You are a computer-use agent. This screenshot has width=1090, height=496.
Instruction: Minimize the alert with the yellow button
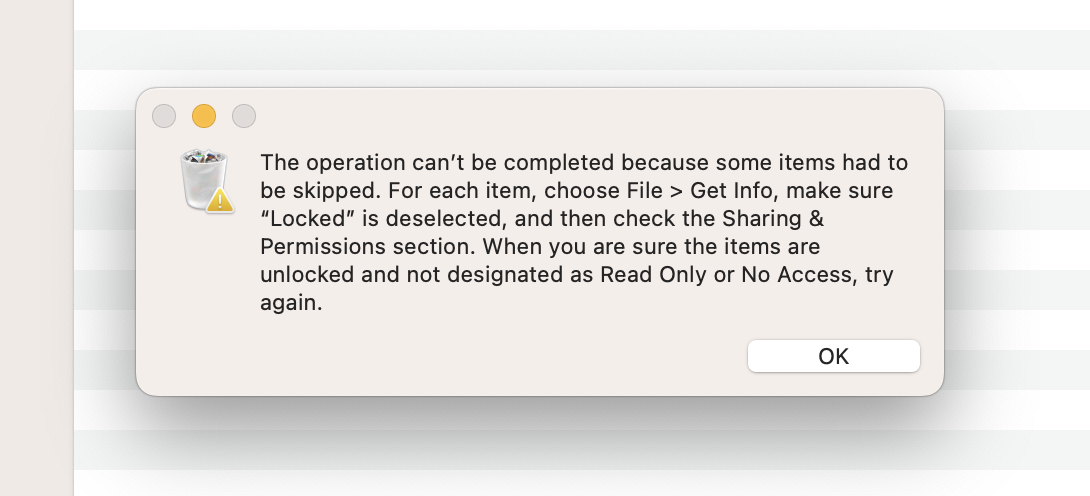(204, 116)
